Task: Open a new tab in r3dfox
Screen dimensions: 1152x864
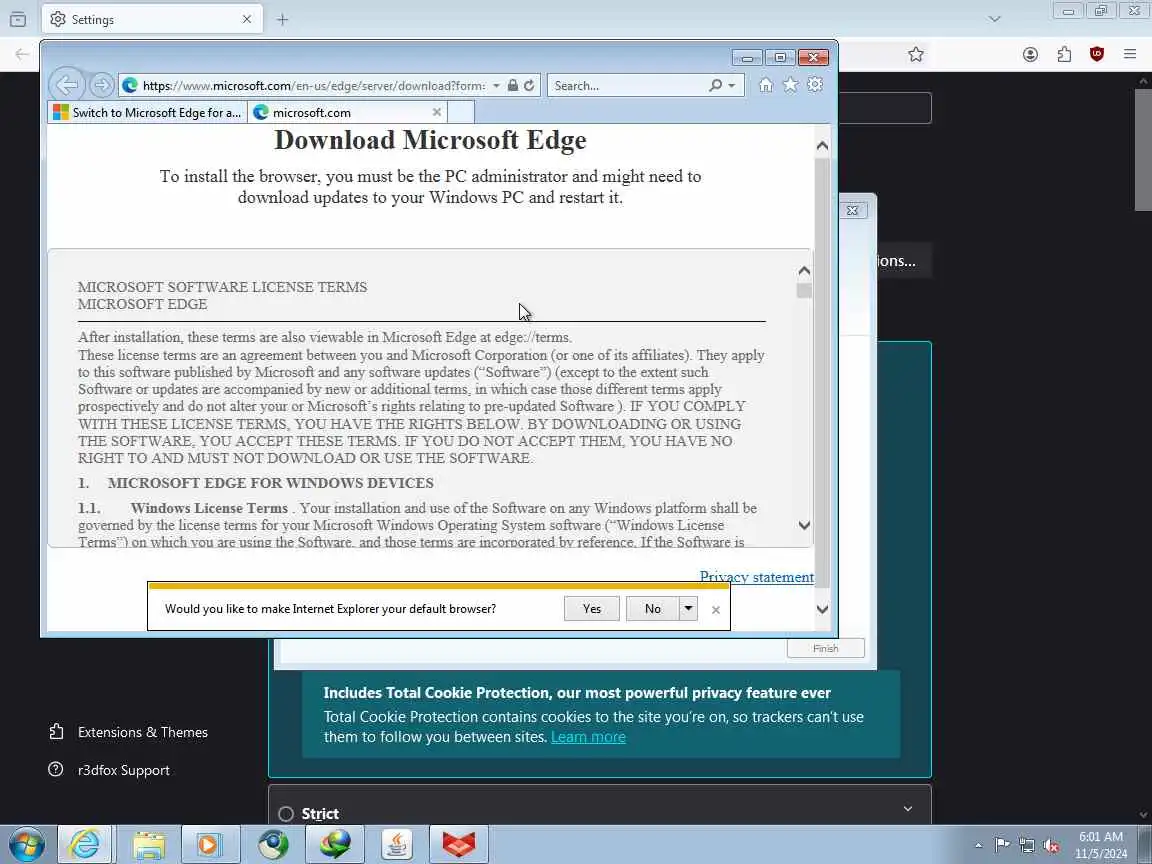Action: (282, 20)
